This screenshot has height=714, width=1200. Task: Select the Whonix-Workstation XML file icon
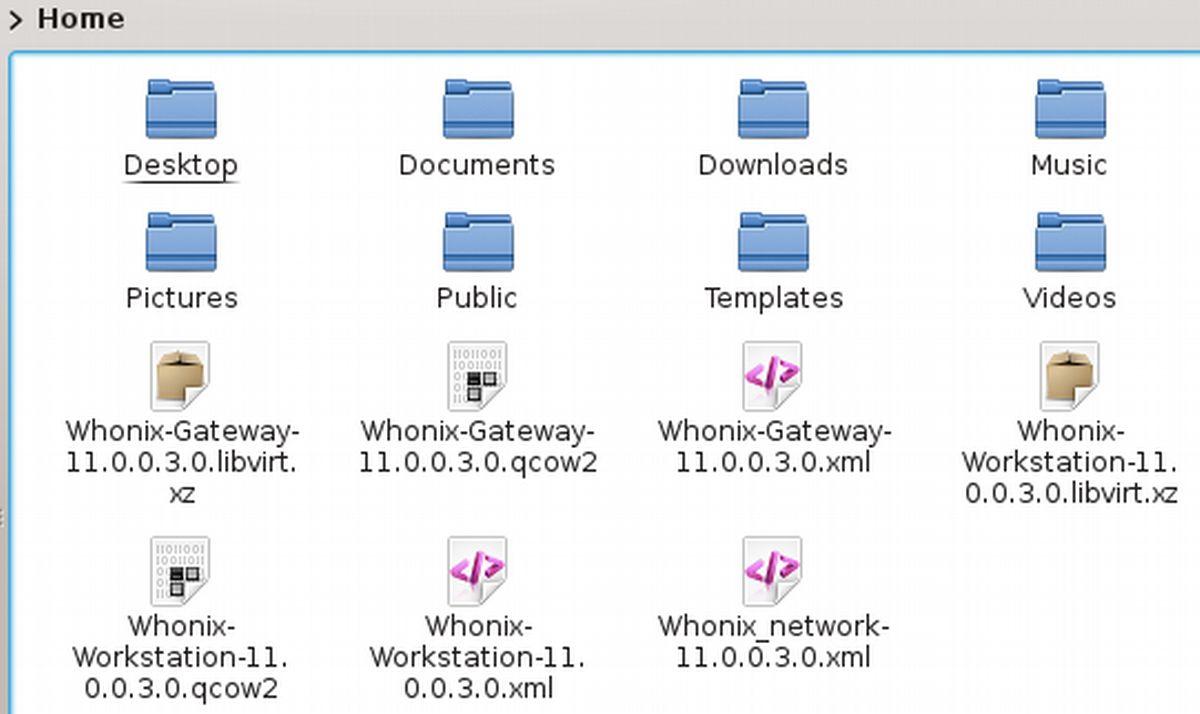(x=477, y=570)
